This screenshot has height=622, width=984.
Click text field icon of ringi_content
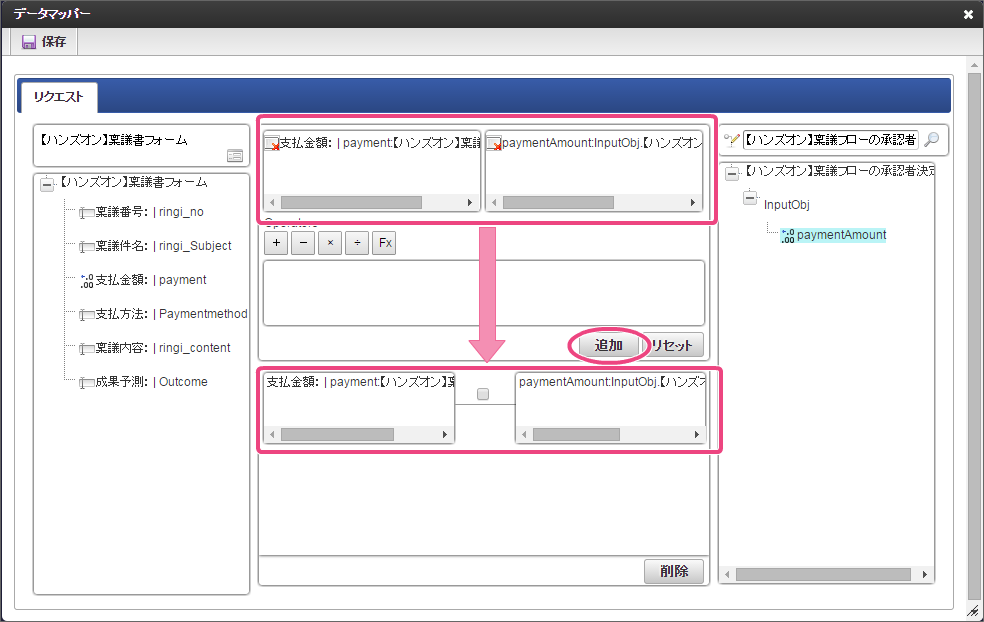(87, 349)
